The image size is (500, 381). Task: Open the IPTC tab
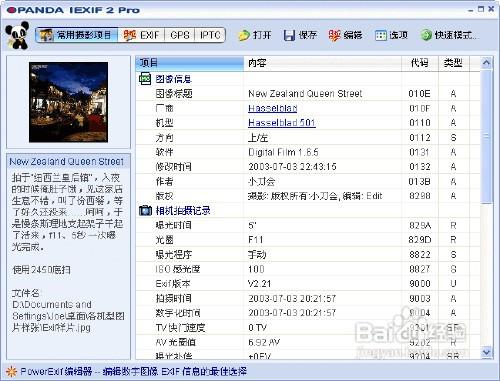(x=210, y=35)
